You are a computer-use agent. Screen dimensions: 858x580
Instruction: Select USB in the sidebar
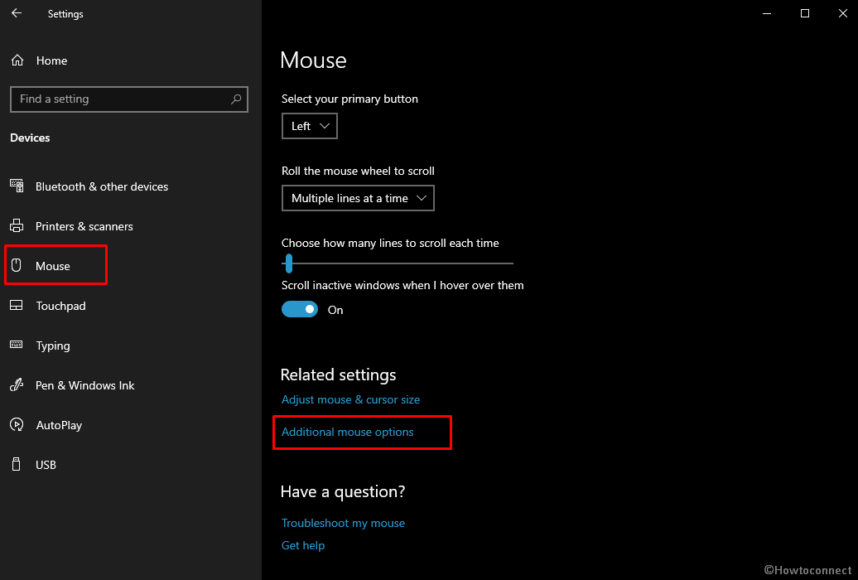[x=45, y=464]
